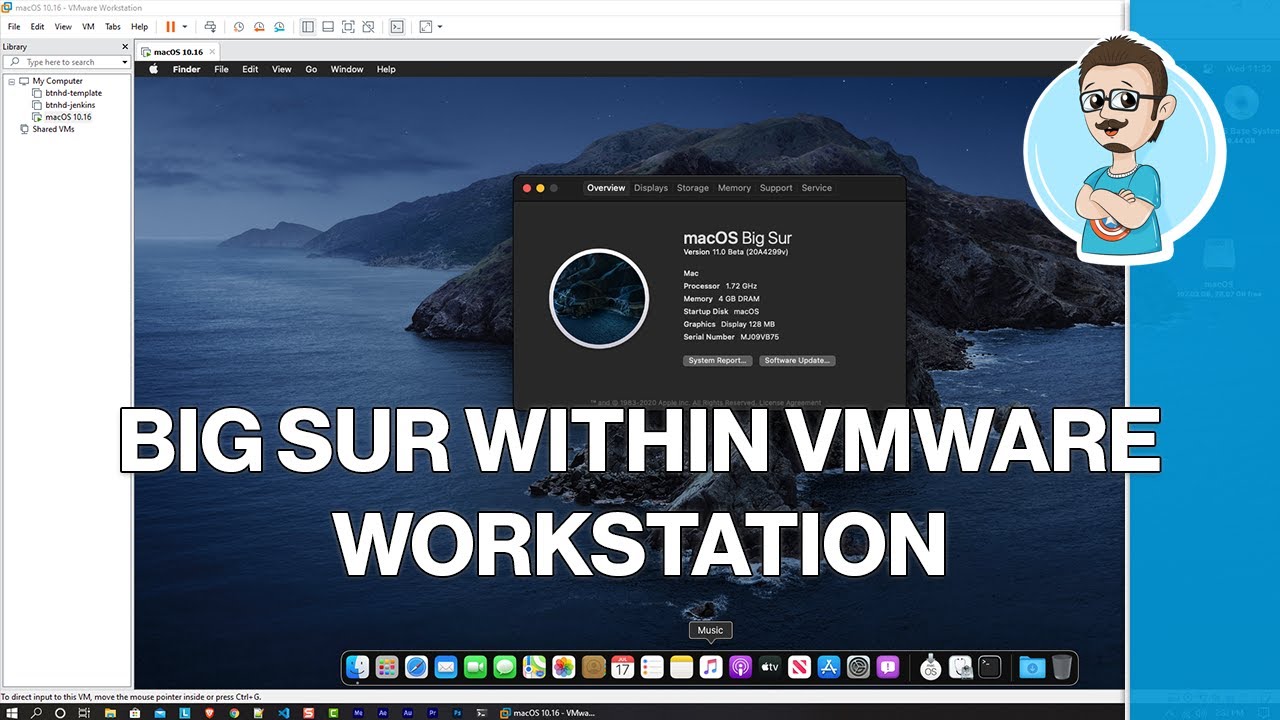Open the Library search dropdown arrow
This screenshot has height=720, width=1280.
tap(124, 62)
